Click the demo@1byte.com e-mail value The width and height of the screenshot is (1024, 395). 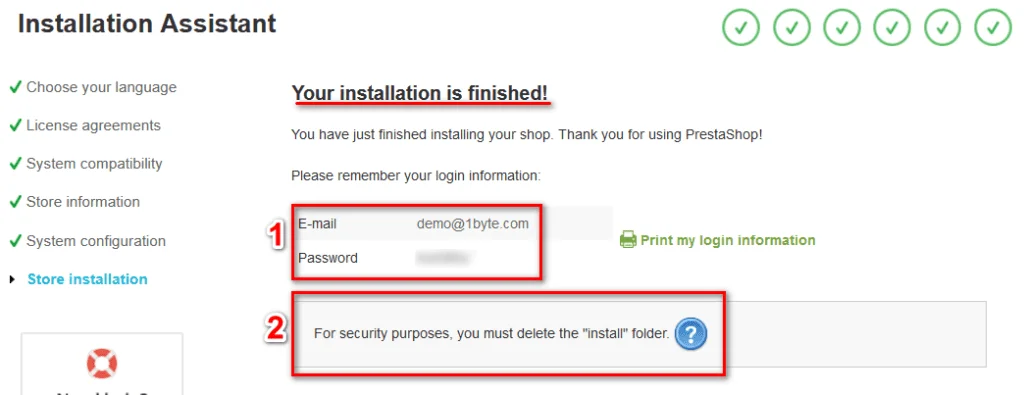point(473,224)
